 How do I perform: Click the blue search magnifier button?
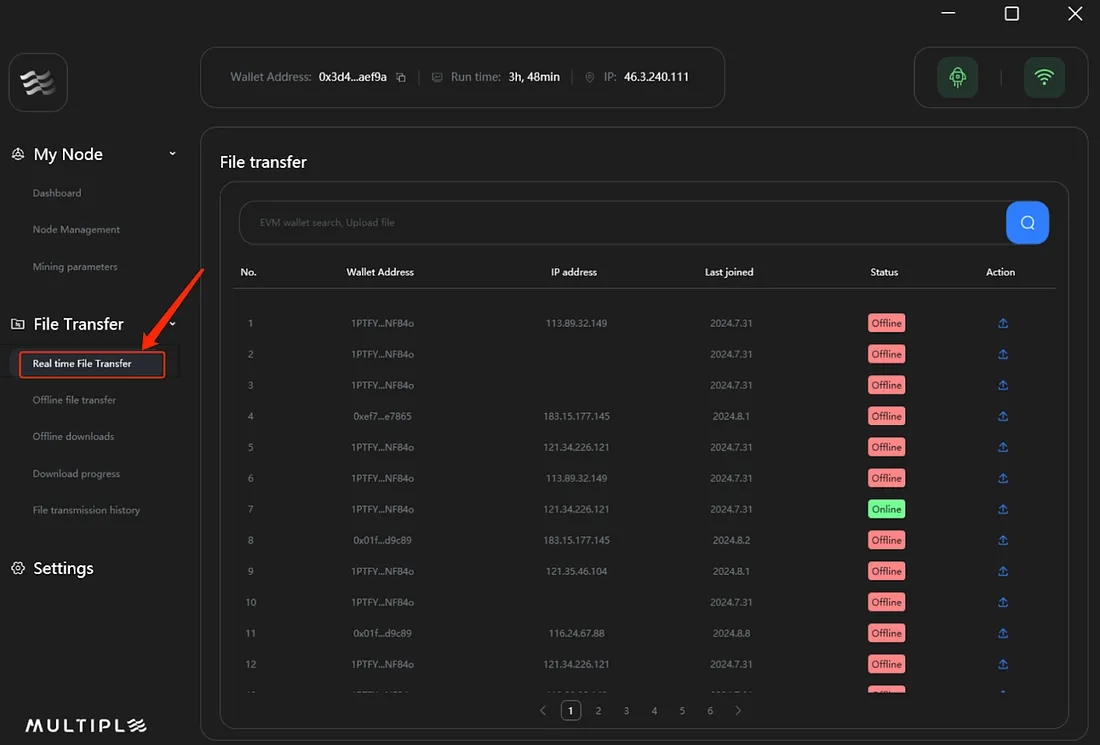click(x=1027, y=223)
